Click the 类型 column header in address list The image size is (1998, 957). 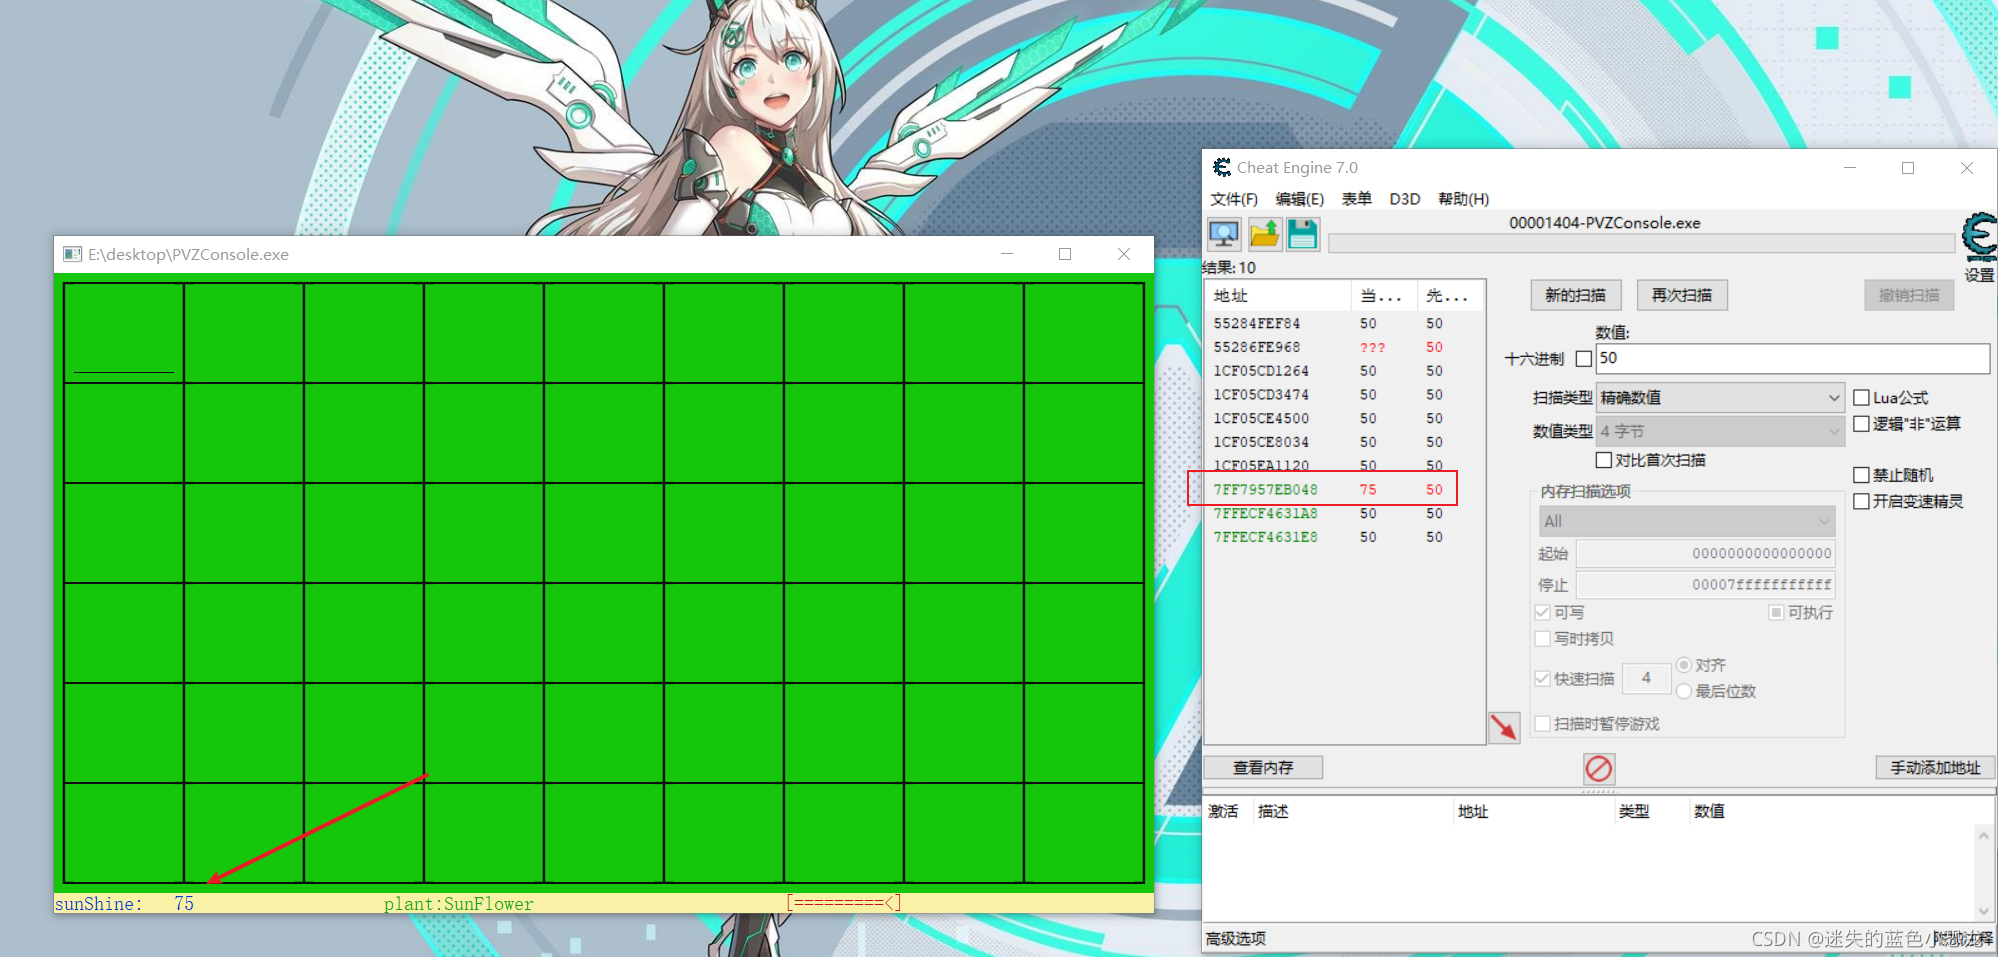click(1634, 811)
